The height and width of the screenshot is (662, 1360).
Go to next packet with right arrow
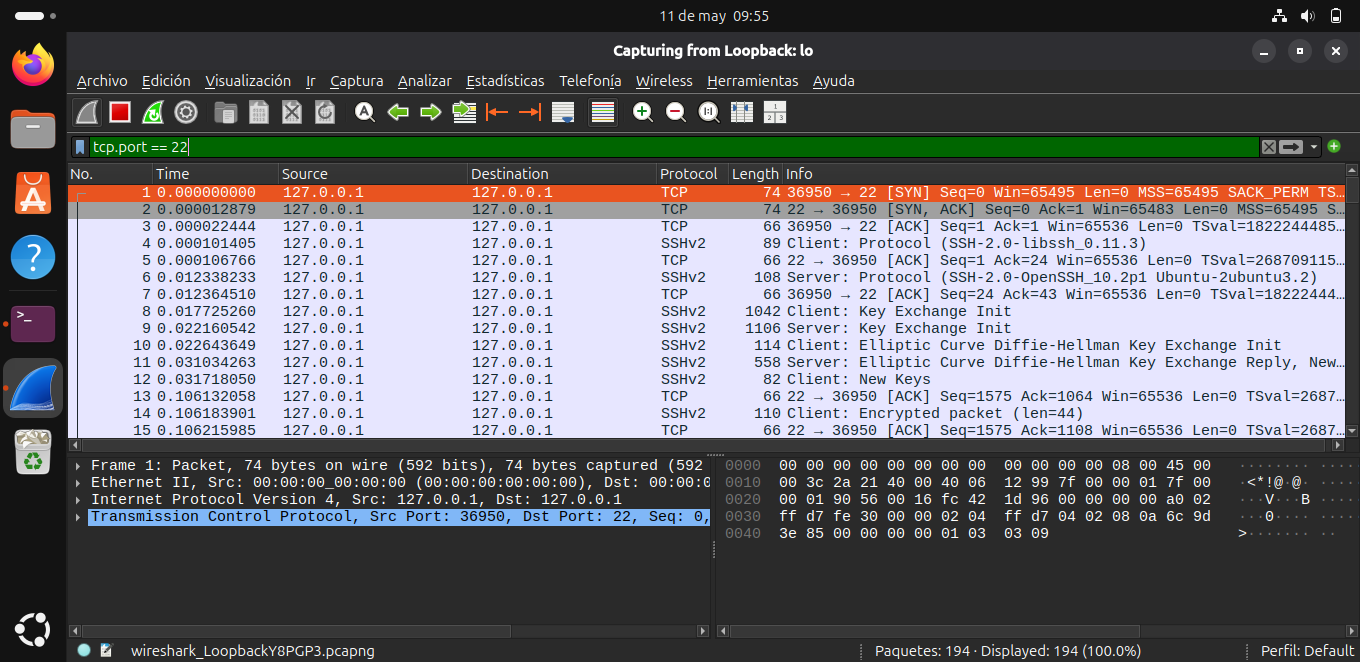pyautogui.click(x=430, y=112)
